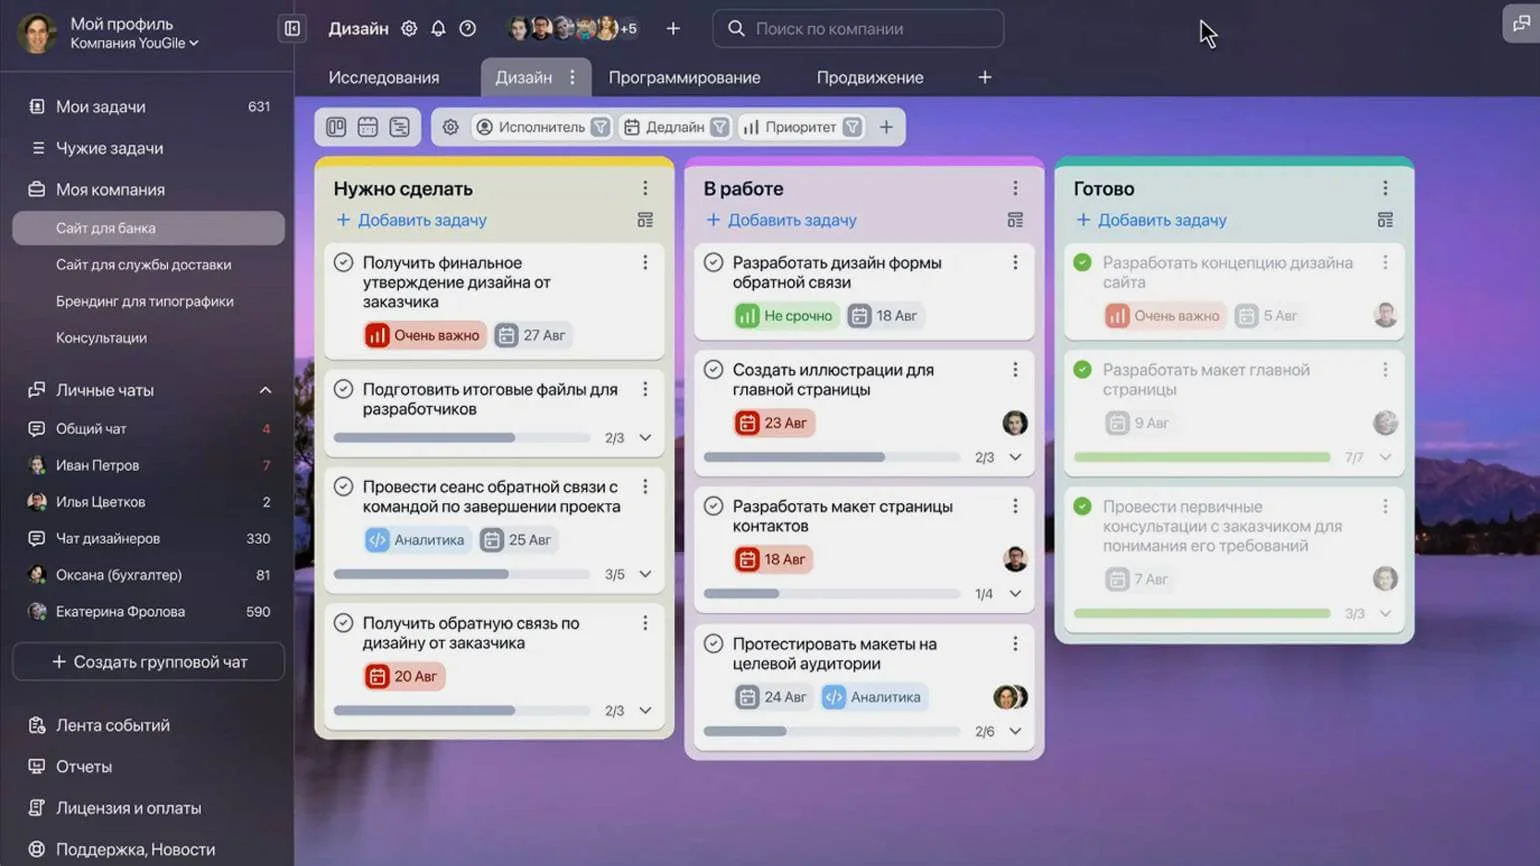Expand subtasks of Подготовить итоговые файлы card
Viewport: 1540px width, 866px height.
(645, 438)
